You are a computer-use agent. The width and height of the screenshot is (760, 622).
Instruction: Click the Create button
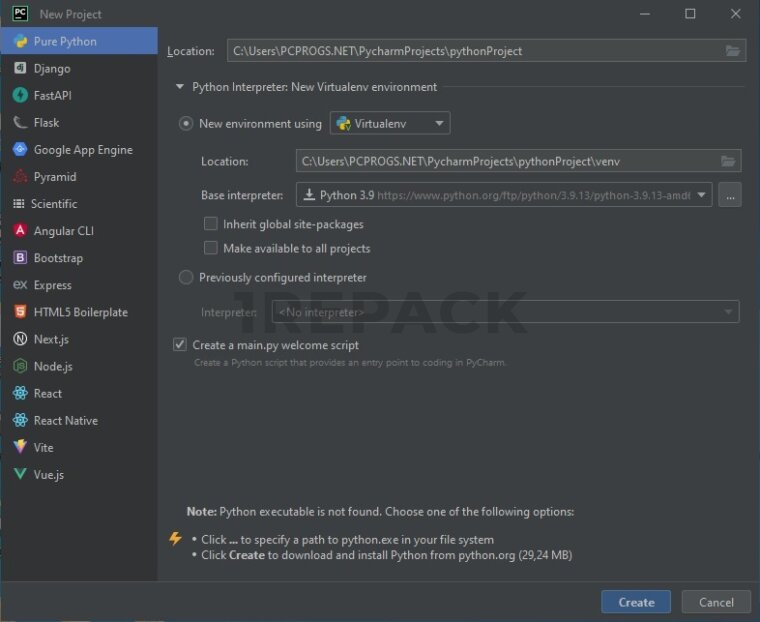click(x=636, y=602)
